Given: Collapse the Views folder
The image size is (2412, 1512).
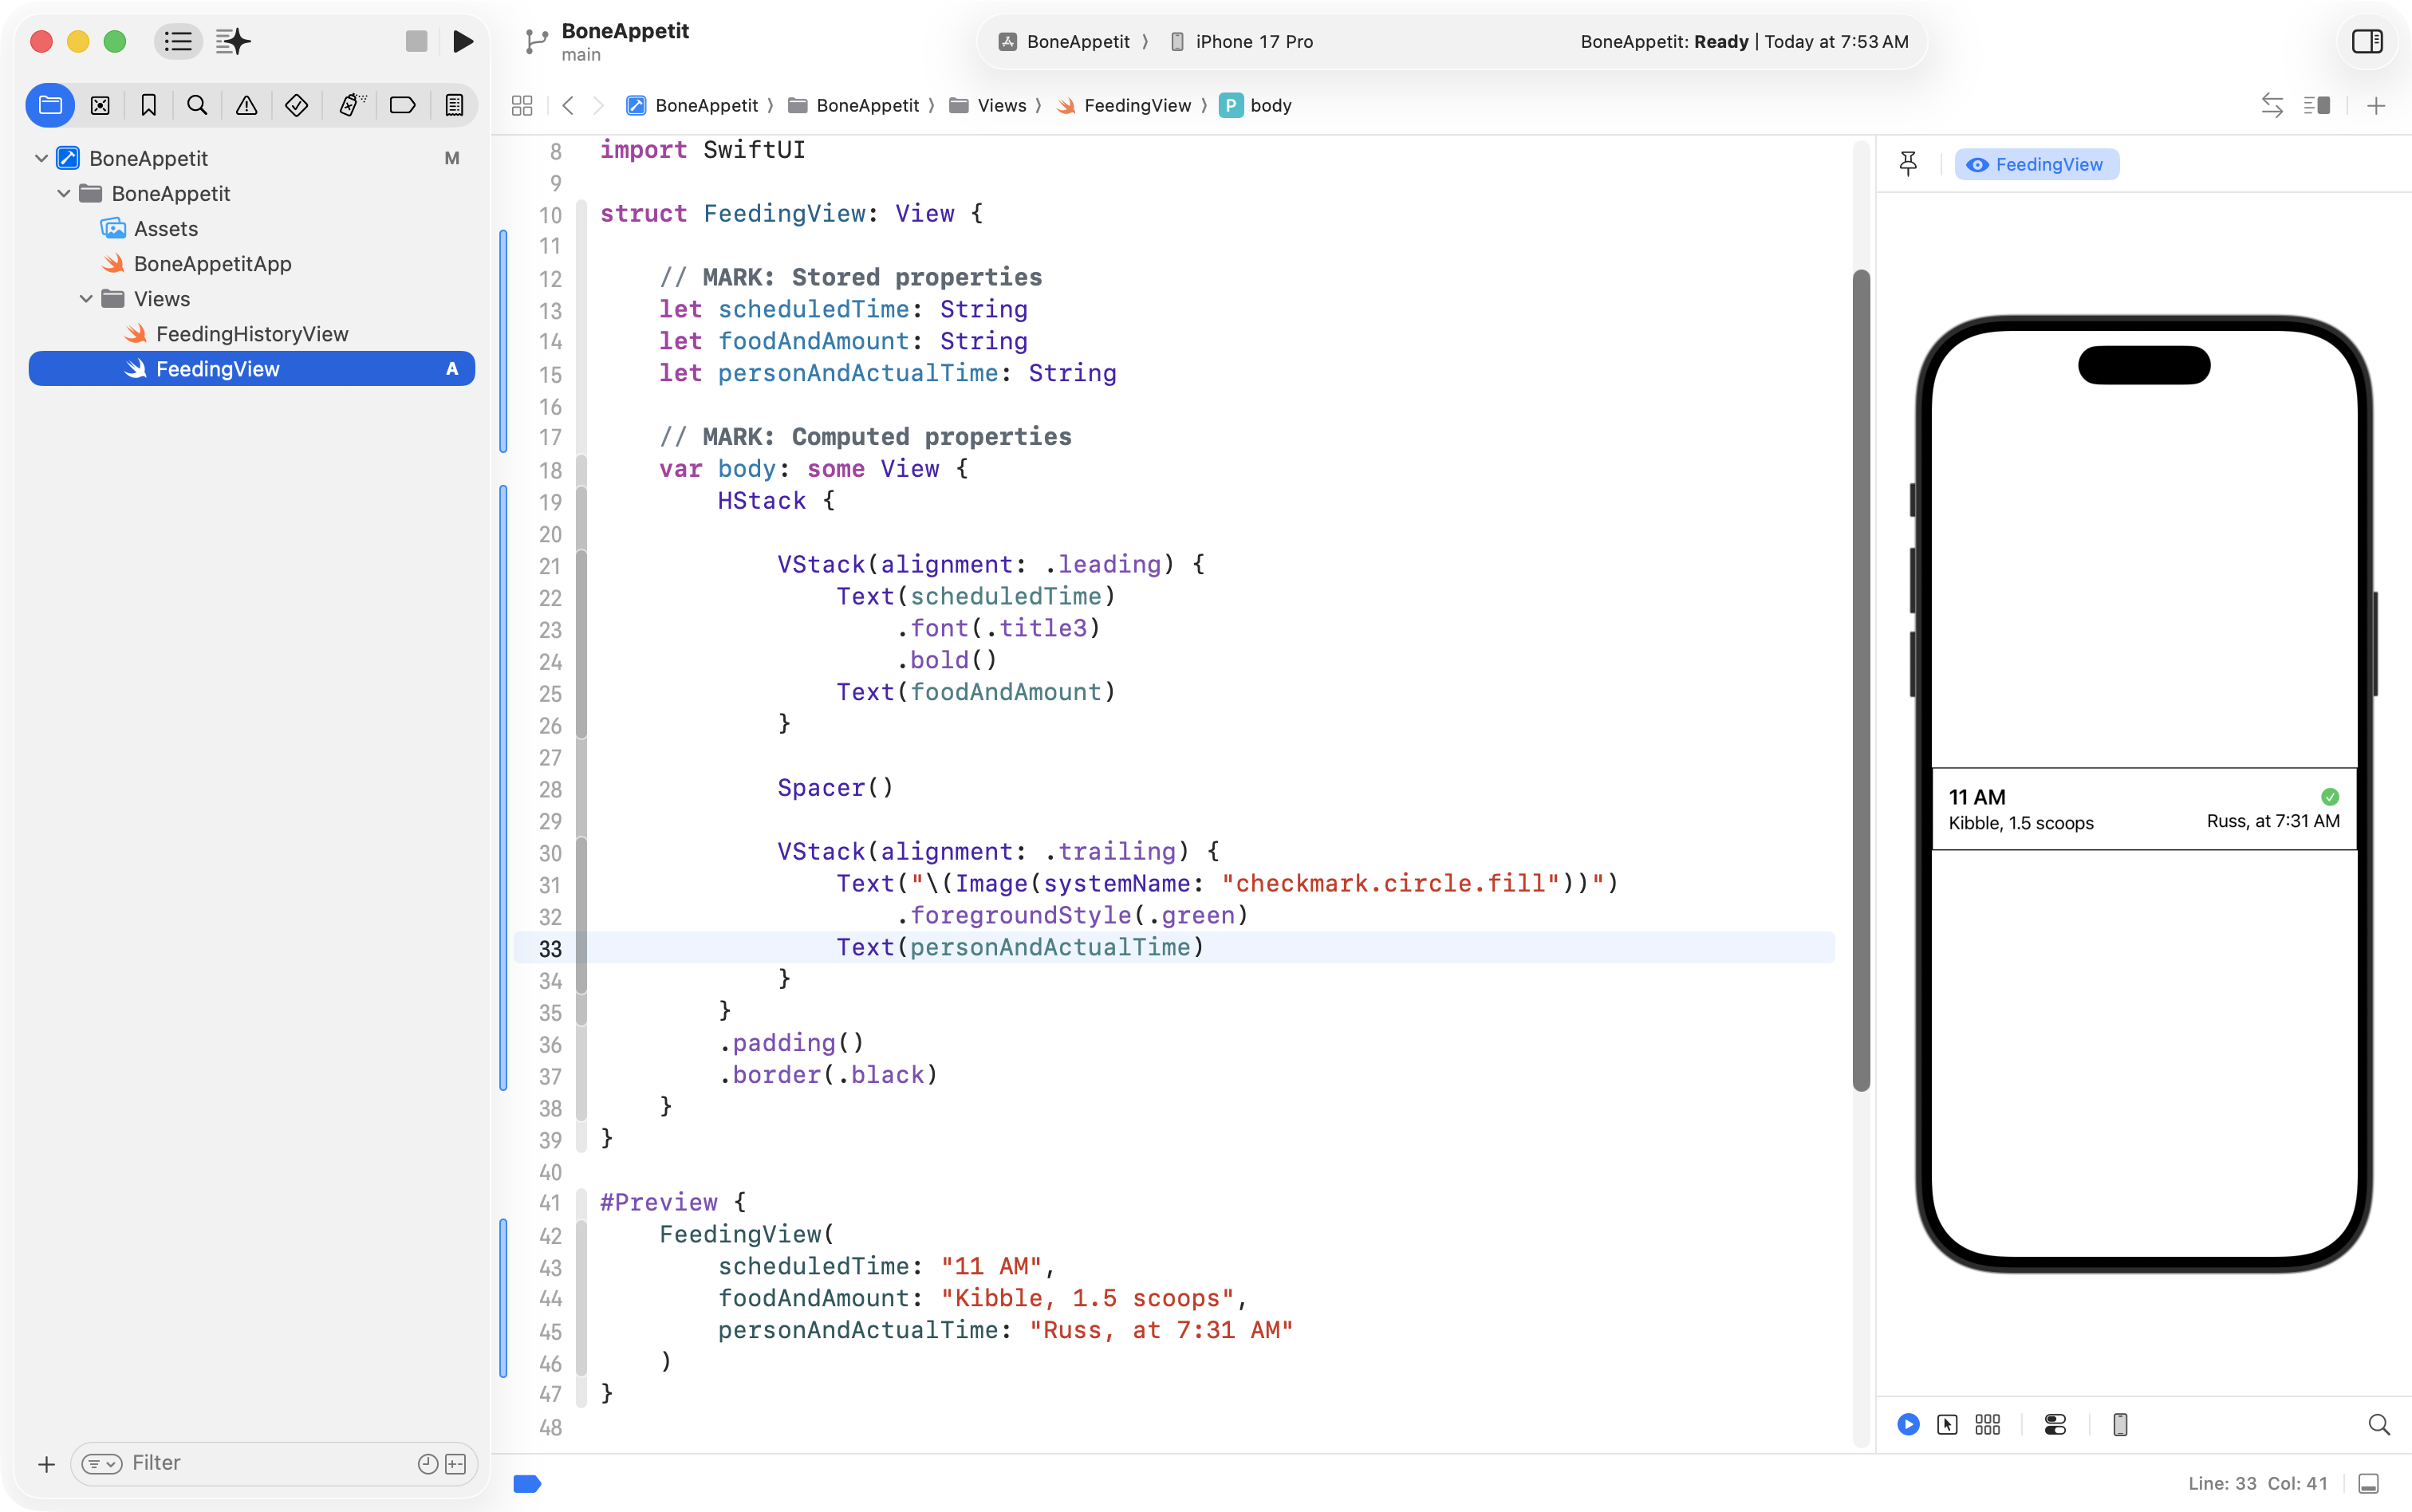Looking at the screenshot, I should pyautogui.click(x=86, y=299).
